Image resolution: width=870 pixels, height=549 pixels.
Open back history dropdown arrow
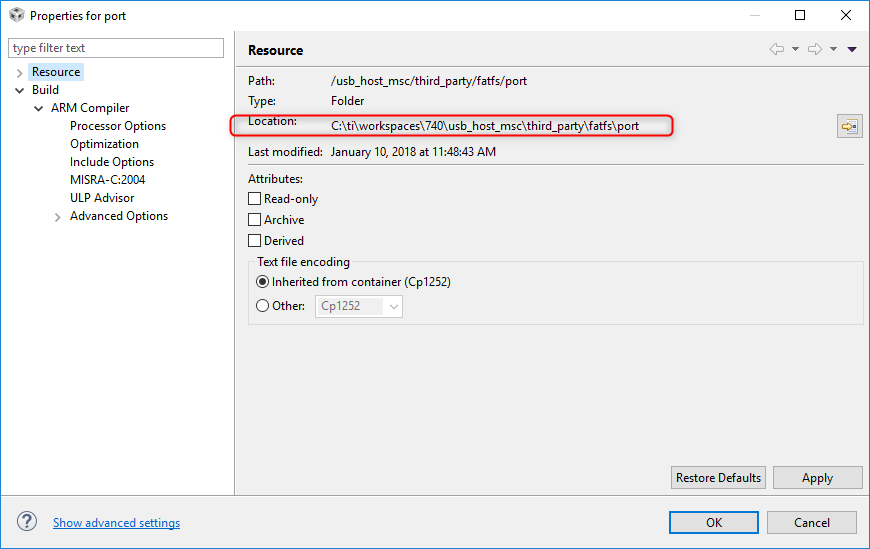tap(795, 49)
